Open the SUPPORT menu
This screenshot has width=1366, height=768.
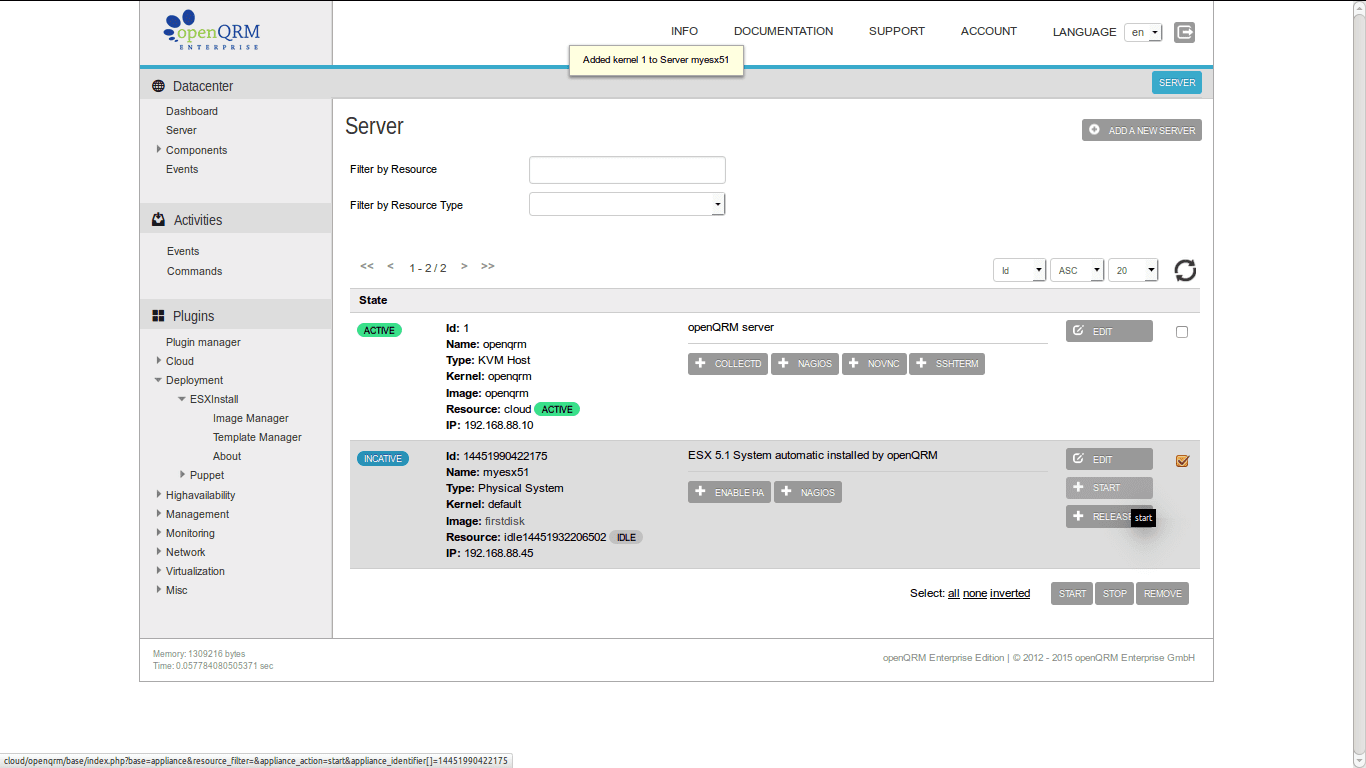coord(897,31)
